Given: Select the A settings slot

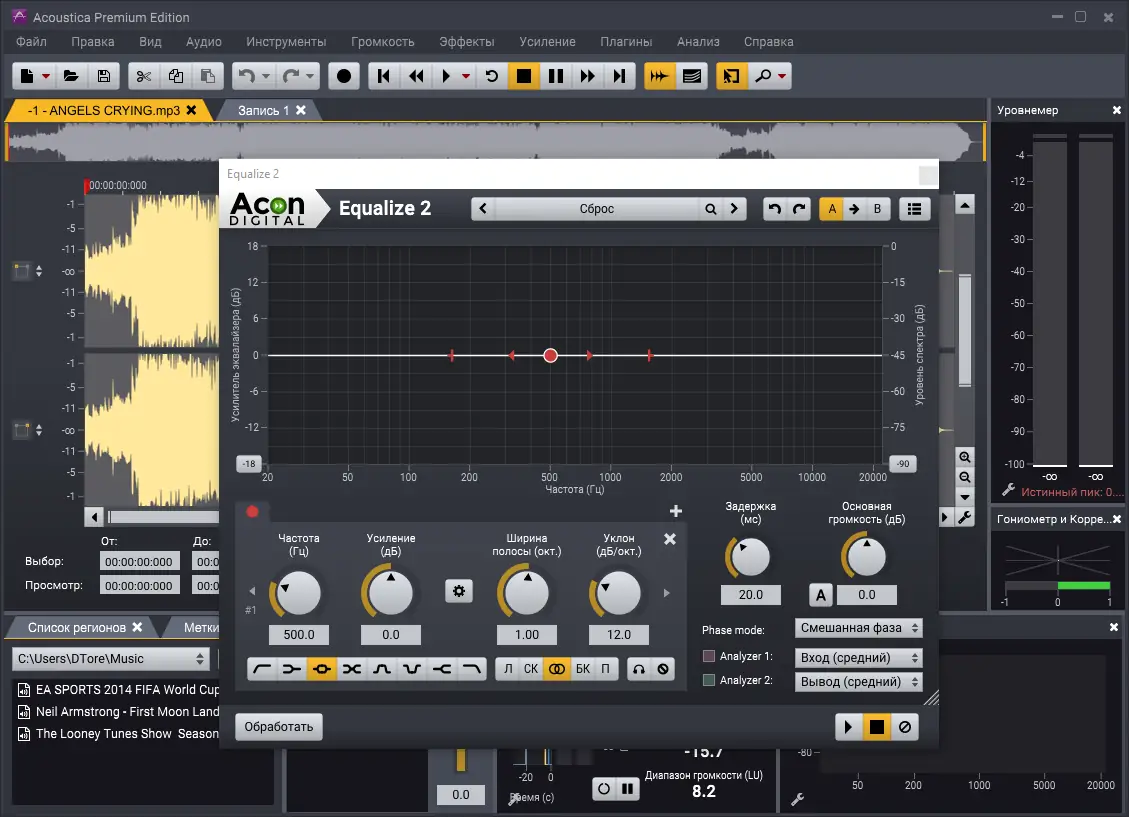Looking at the screenshot, I should pyautogui.click(x=832, y=209).
